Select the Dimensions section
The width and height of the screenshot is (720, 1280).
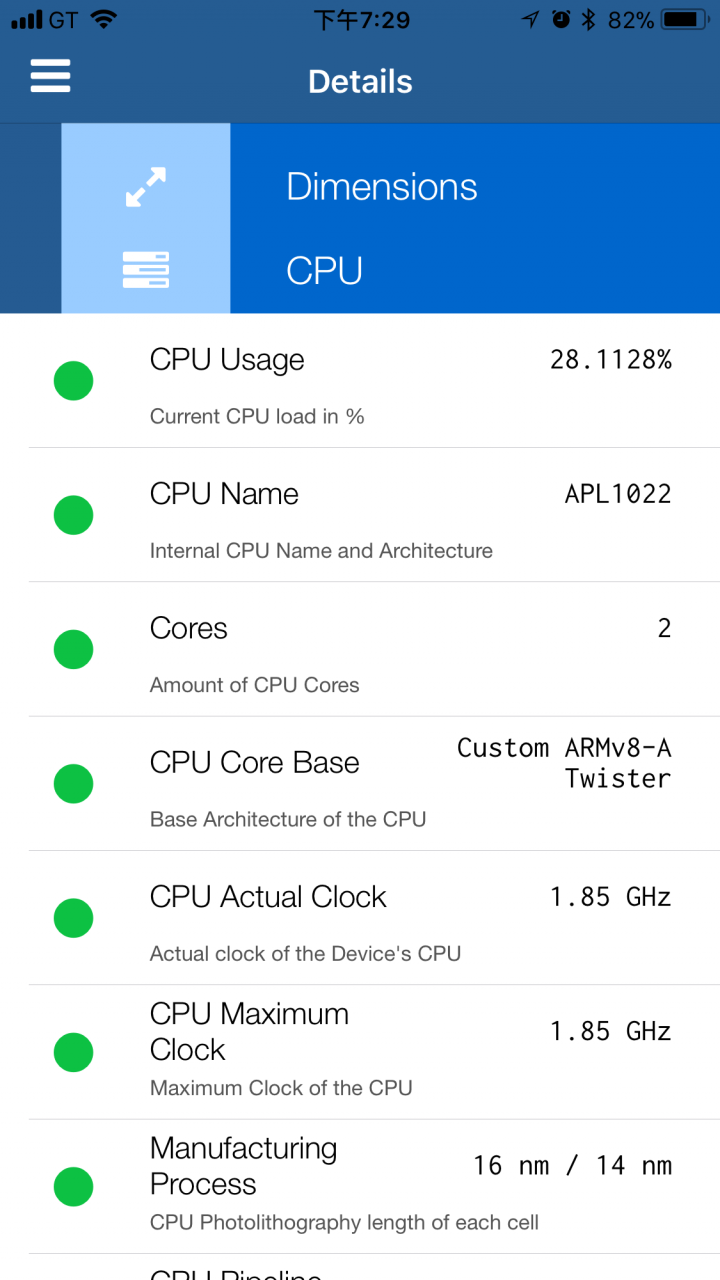pyautogui.click(x=382, y=187)
